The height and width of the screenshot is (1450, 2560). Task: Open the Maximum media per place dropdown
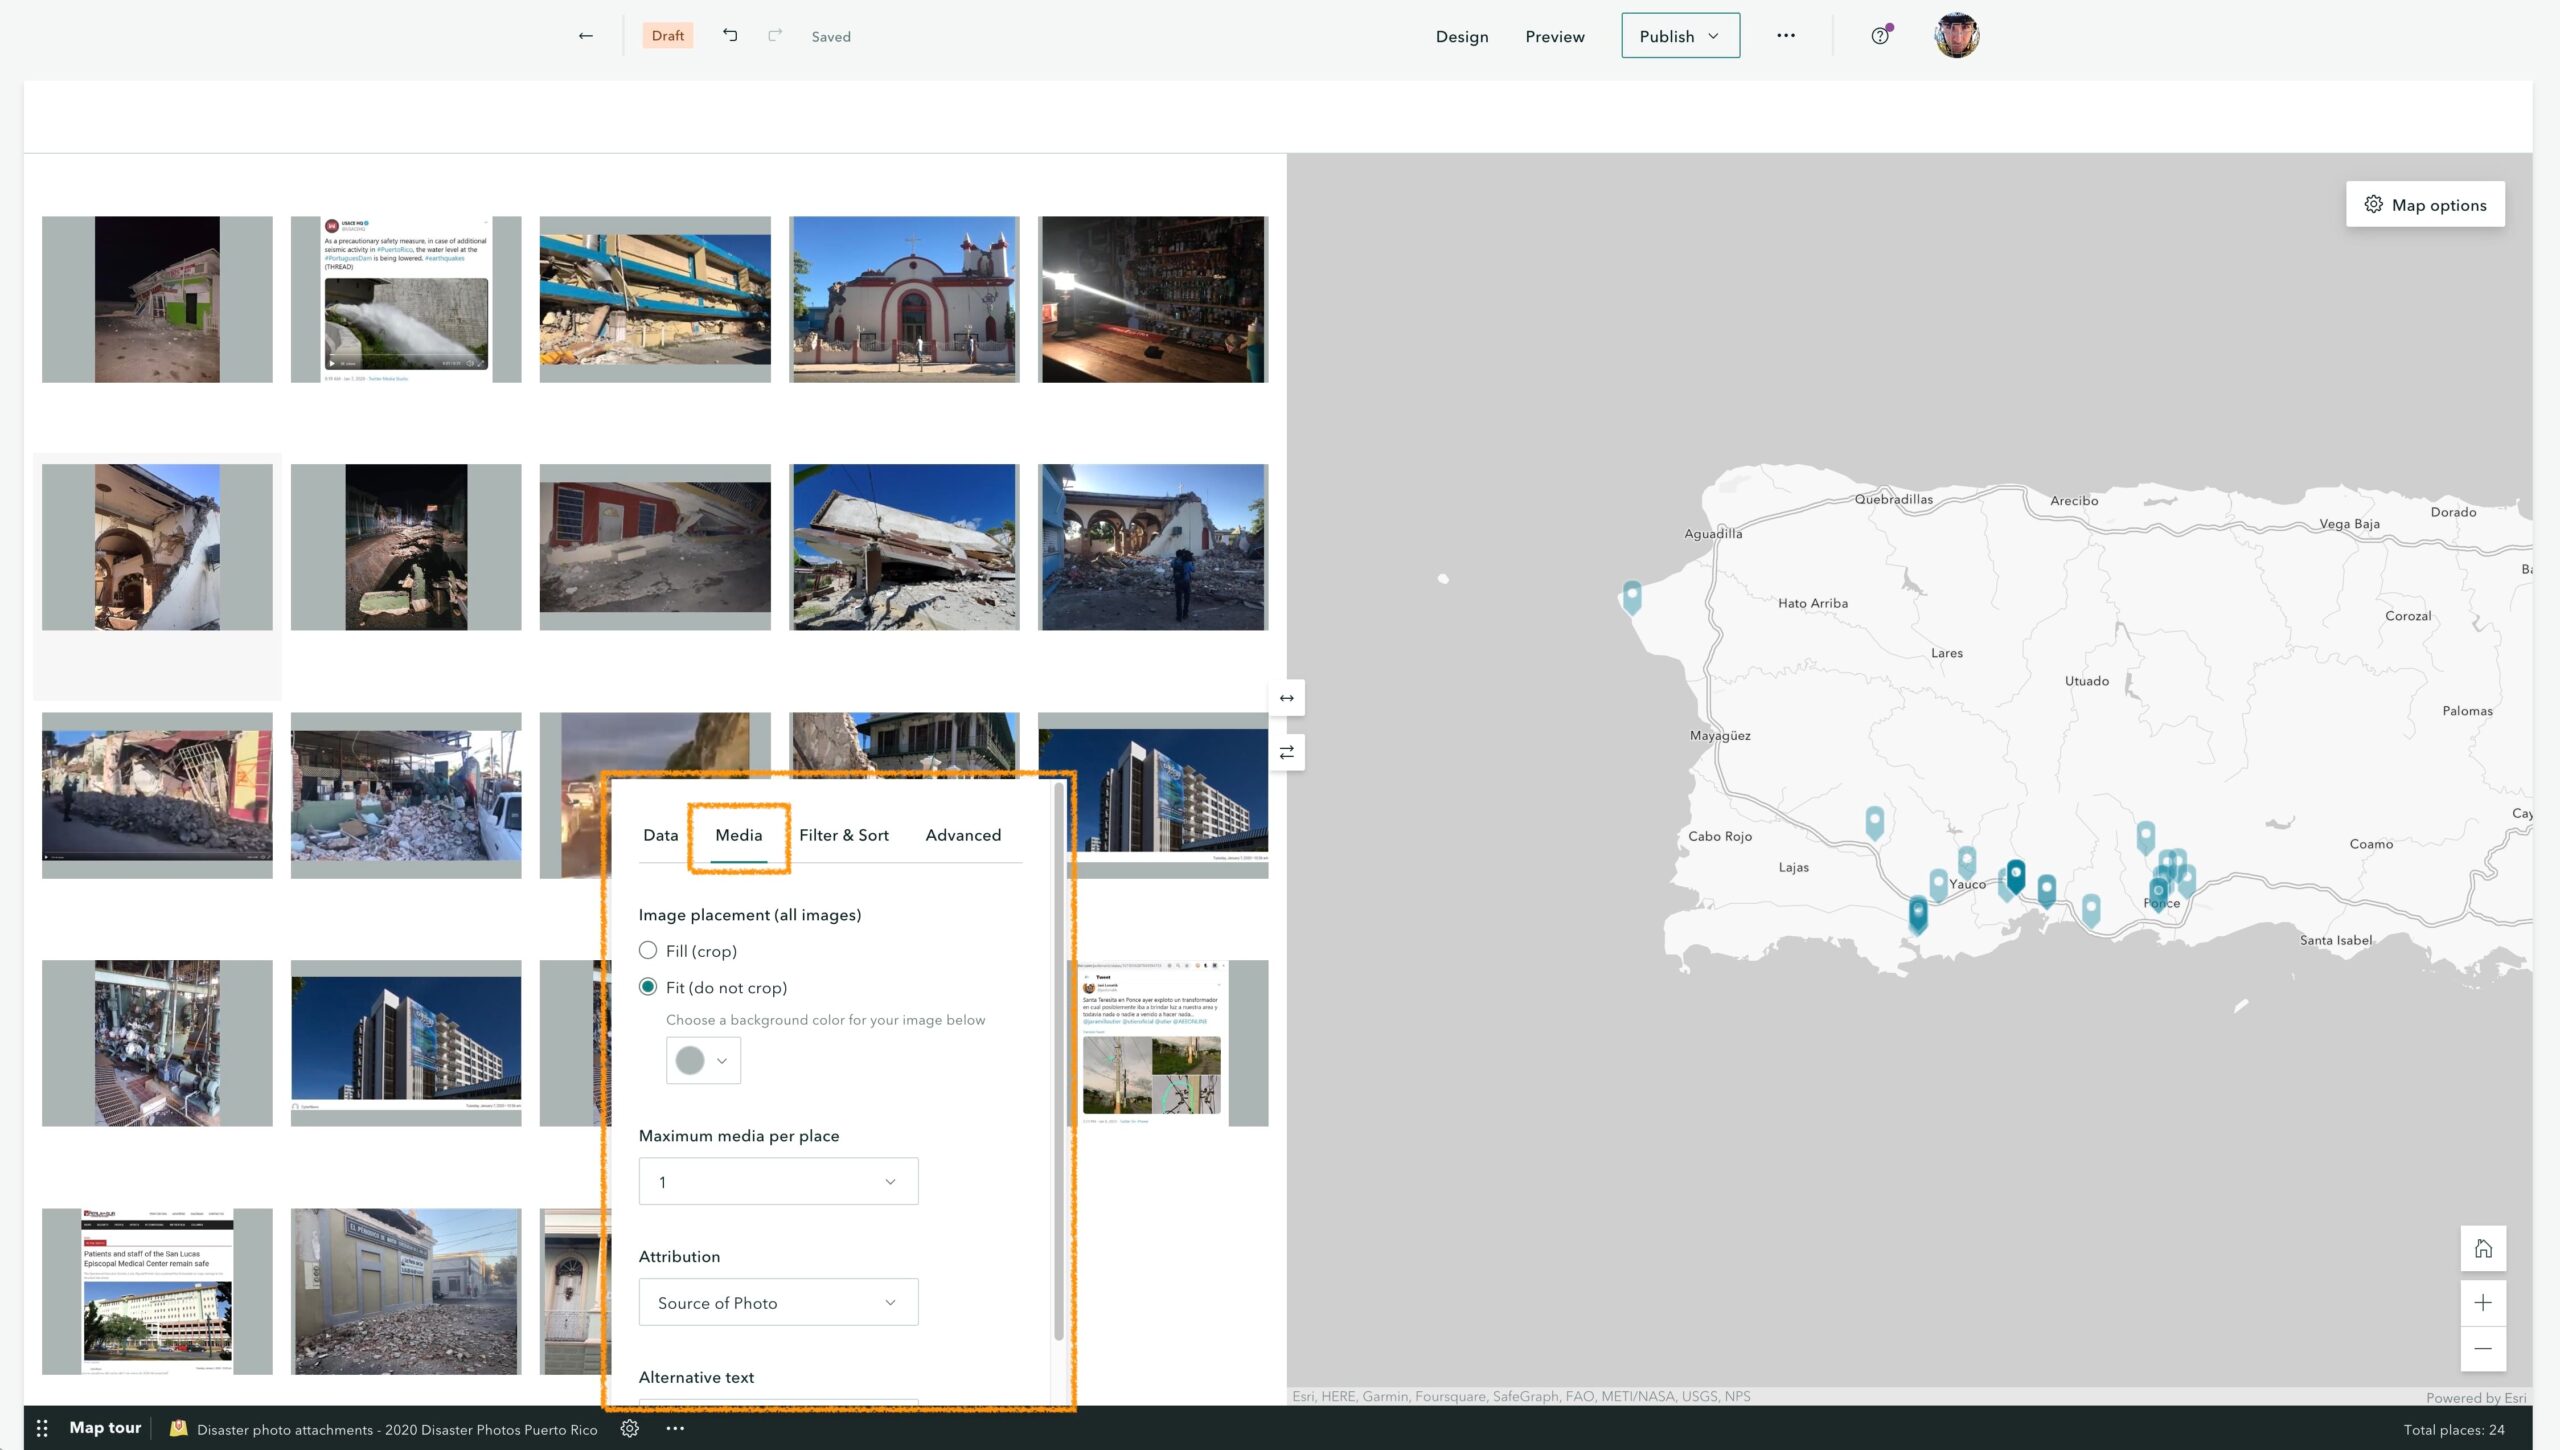point(778,1181)
